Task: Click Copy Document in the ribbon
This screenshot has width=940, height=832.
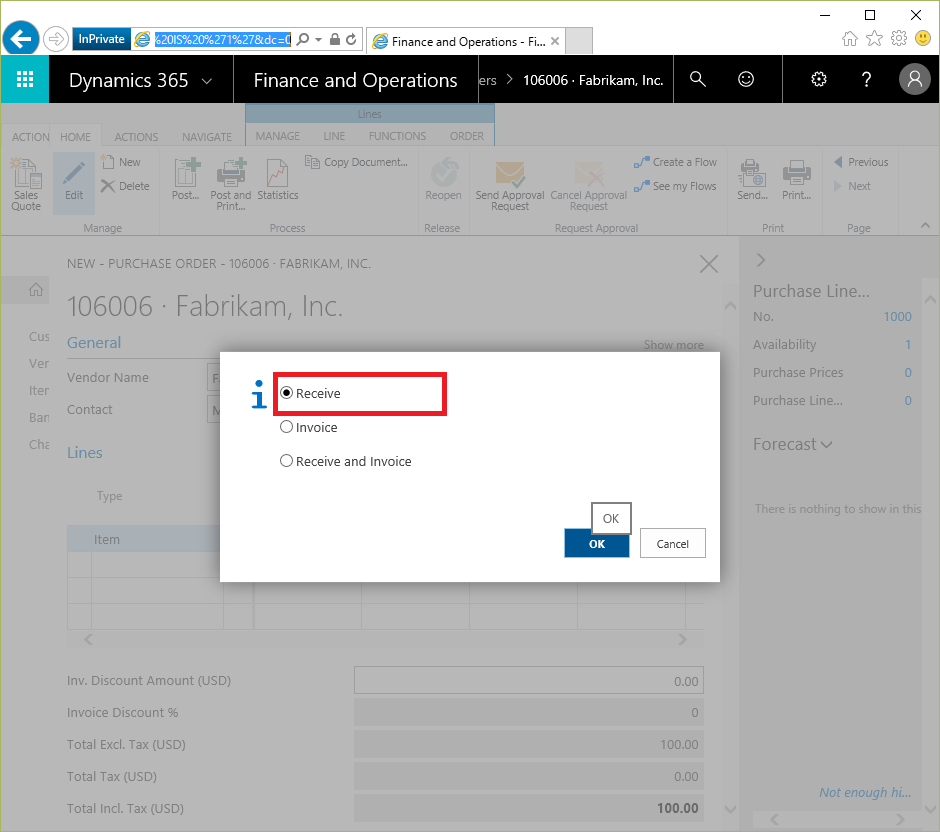Action: [x=357, y=162]
